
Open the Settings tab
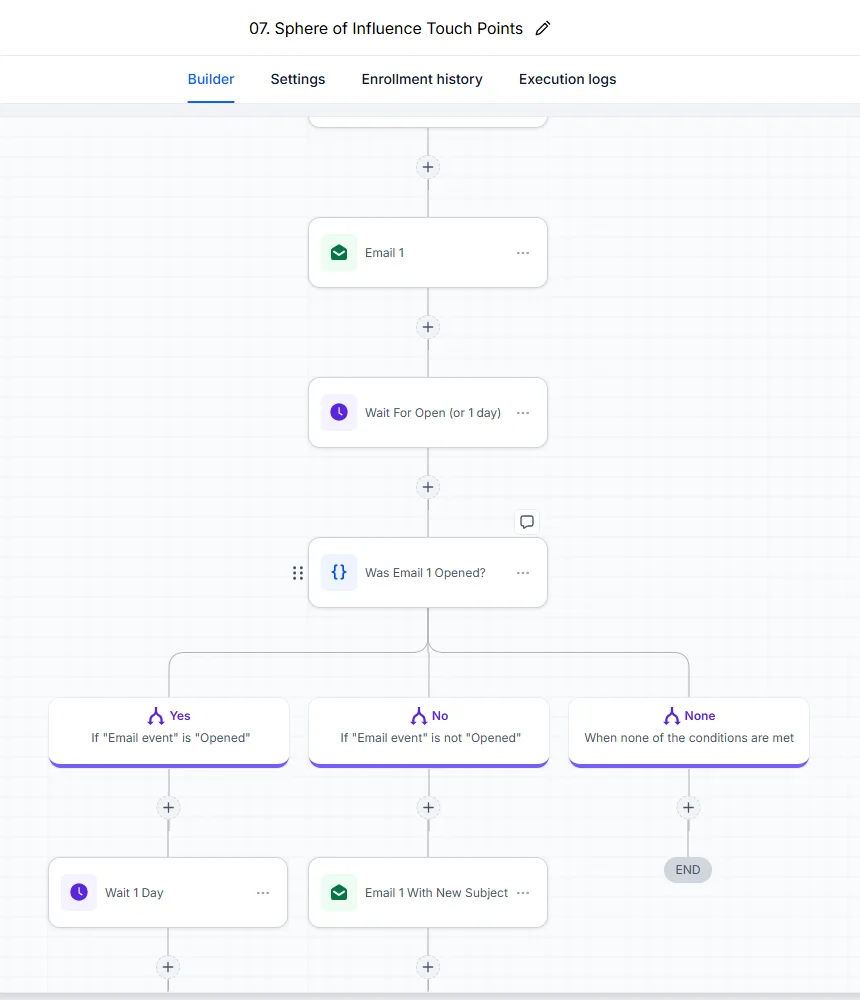point(298,79)
